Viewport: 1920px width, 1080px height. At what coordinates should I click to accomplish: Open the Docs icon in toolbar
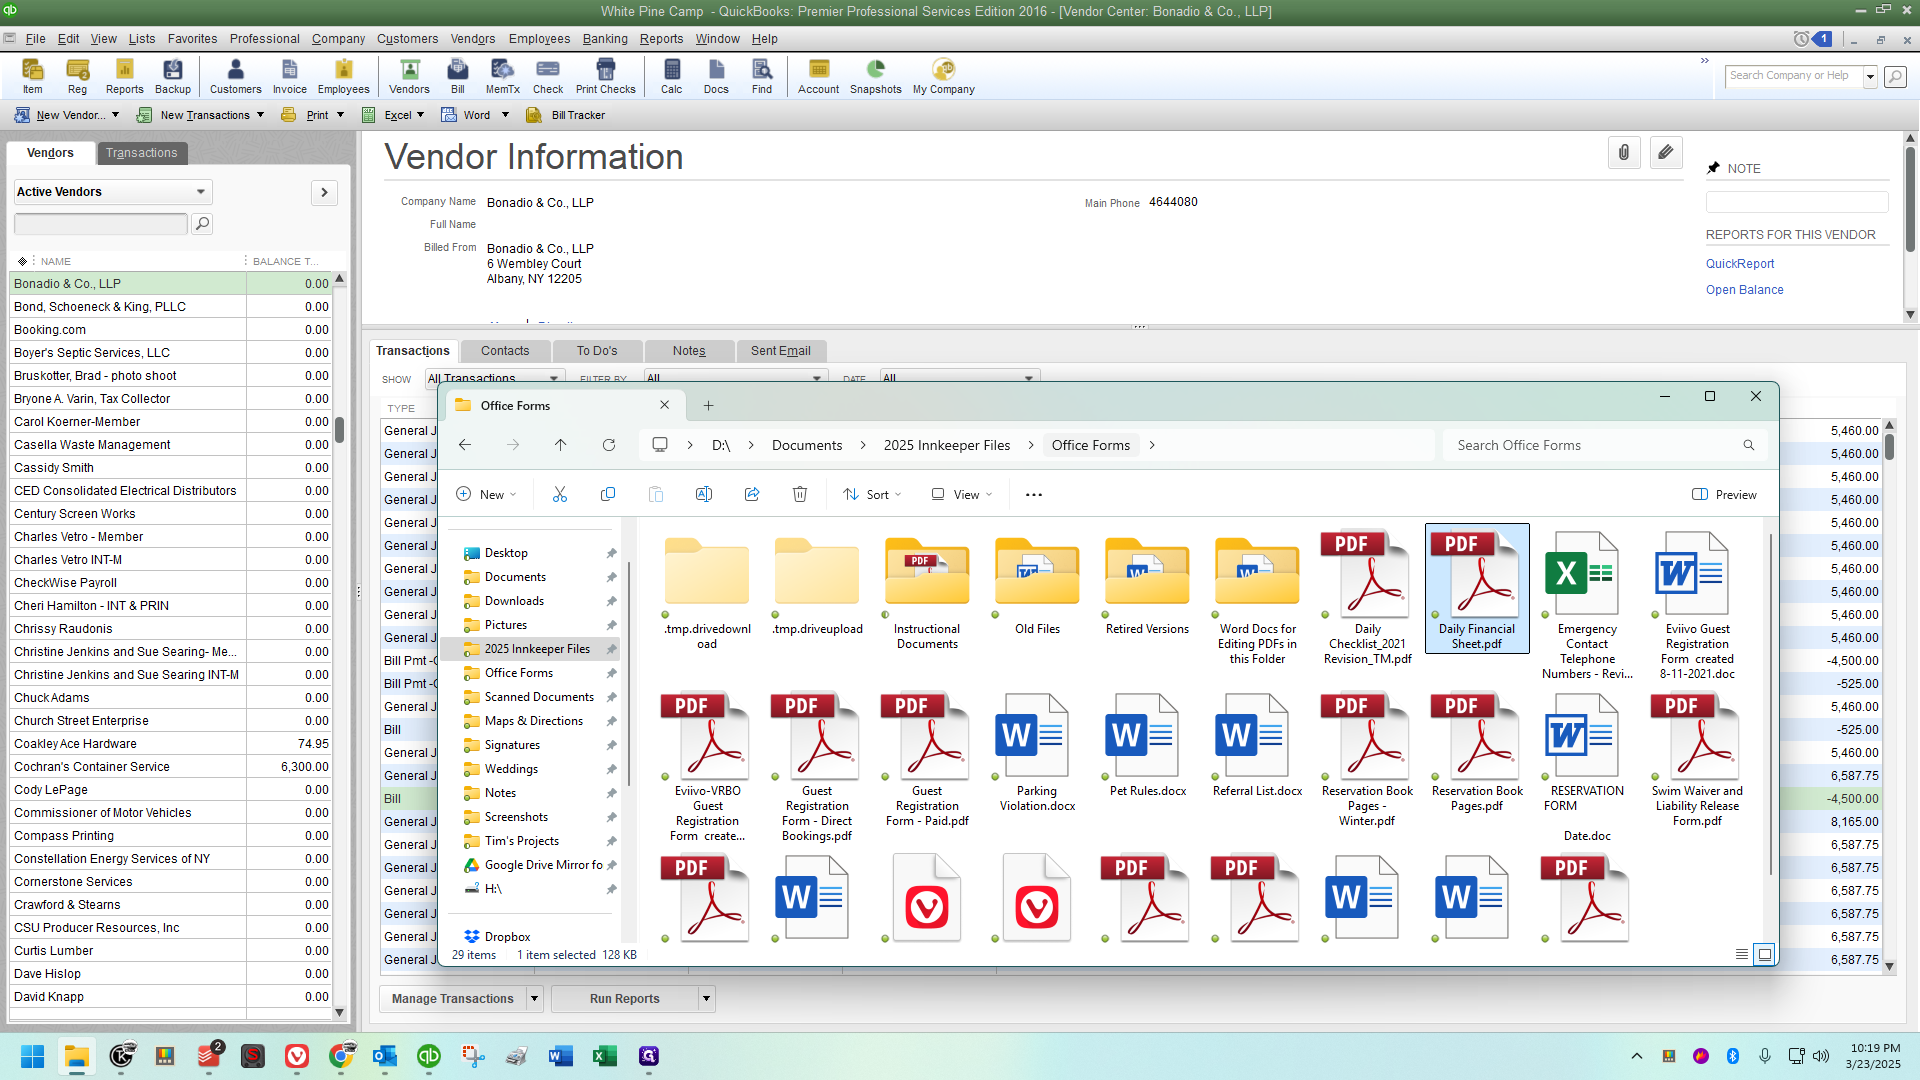(x=716, y=76)
